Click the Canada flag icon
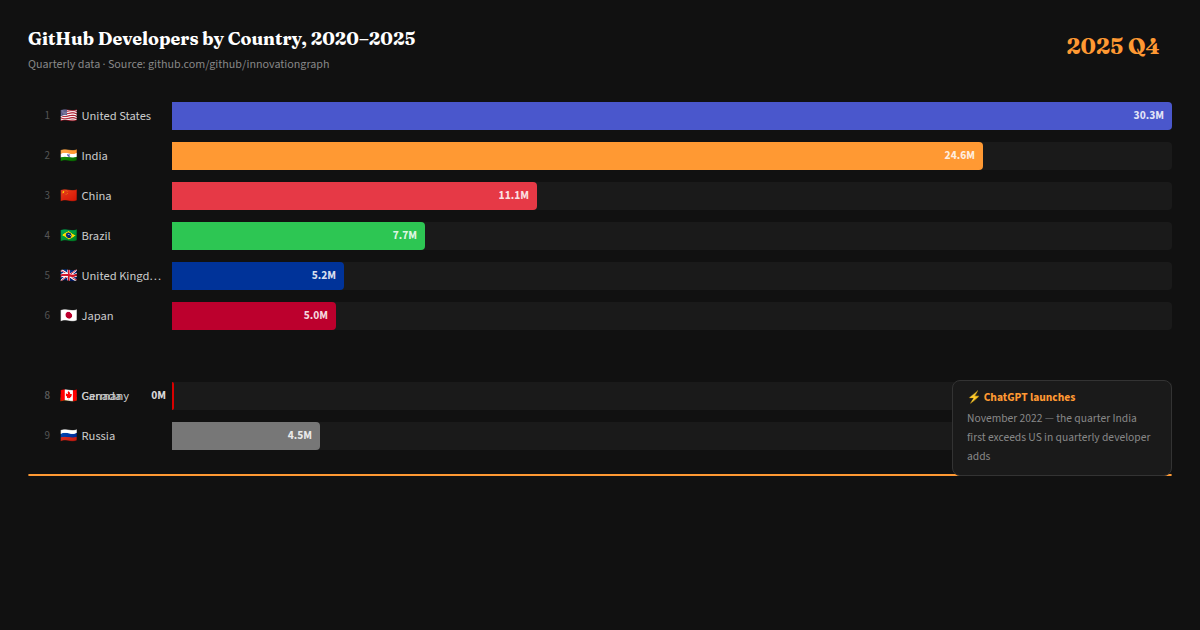1200x630 pixels. click(68, 396)
